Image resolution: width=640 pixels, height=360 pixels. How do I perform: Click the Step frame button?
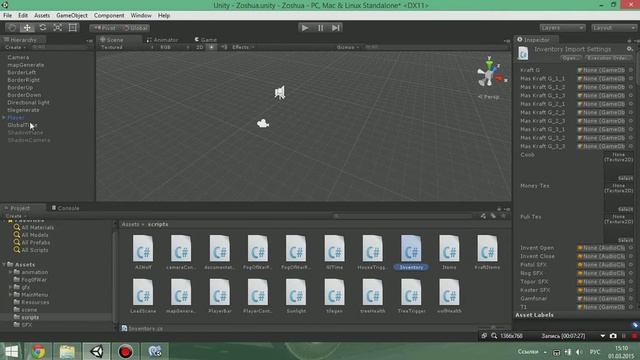coord(336,28)
